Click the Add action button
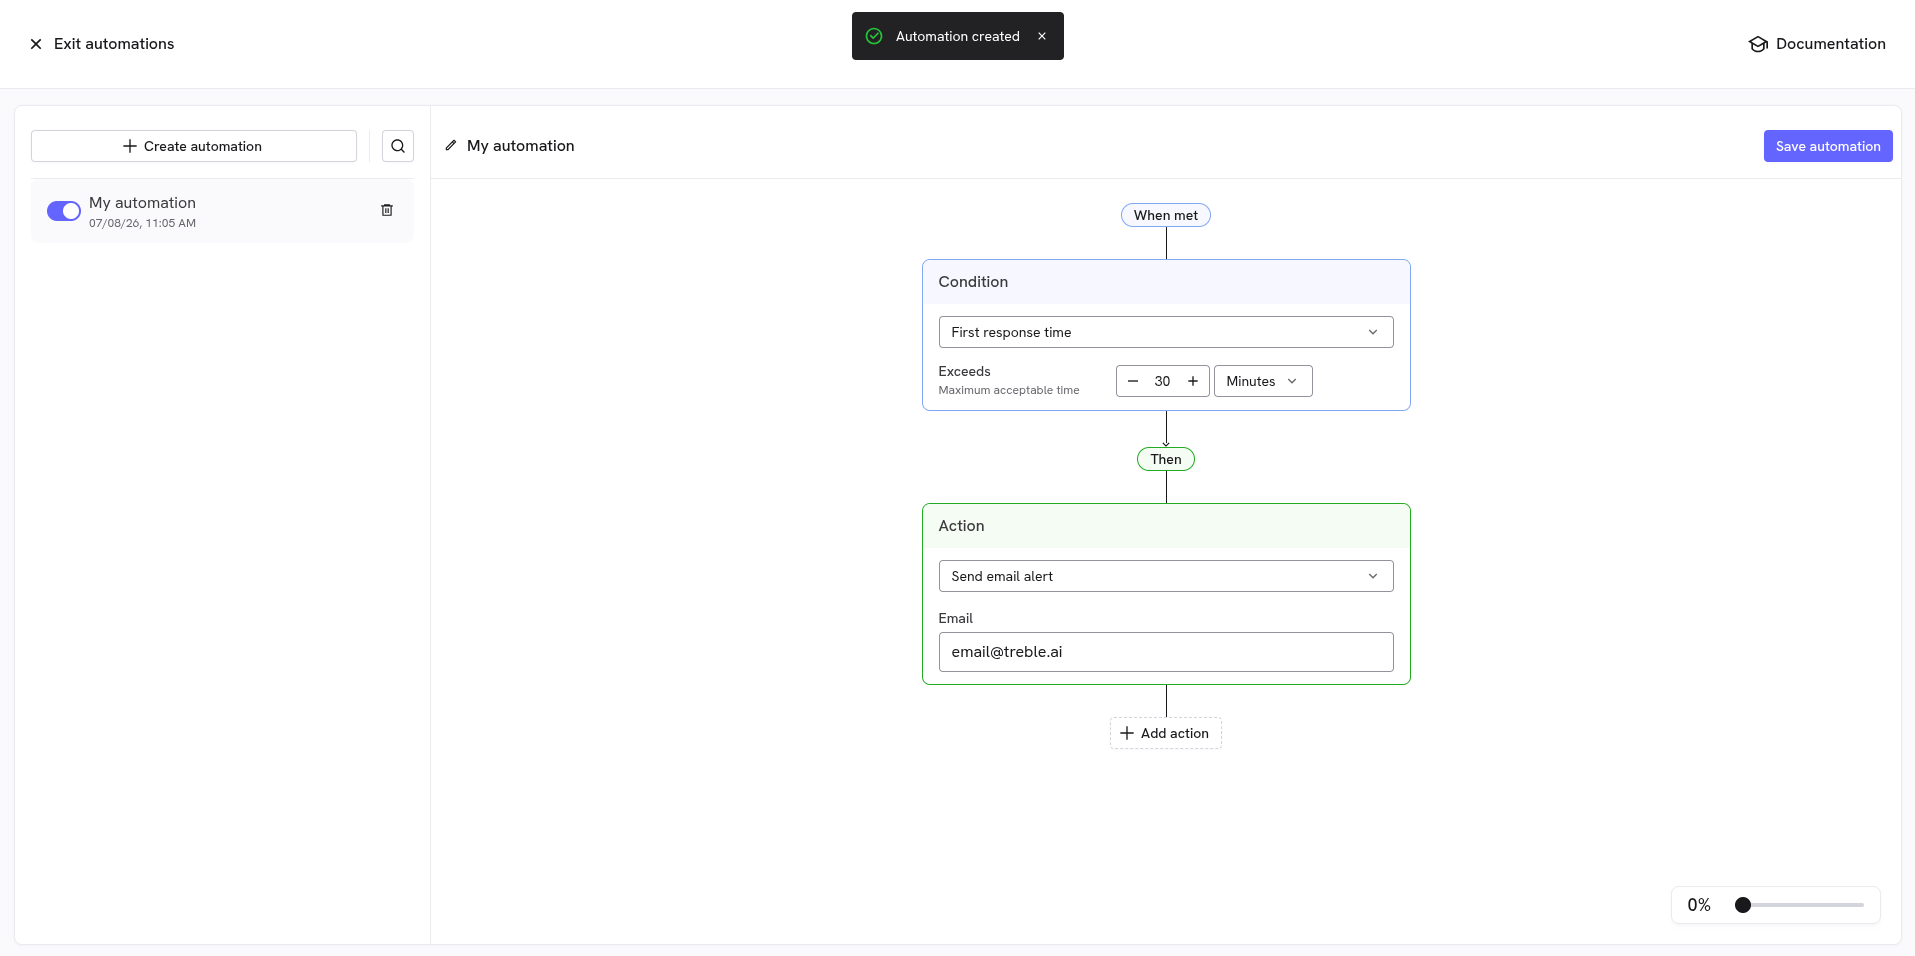 [x=1166, y=733]
